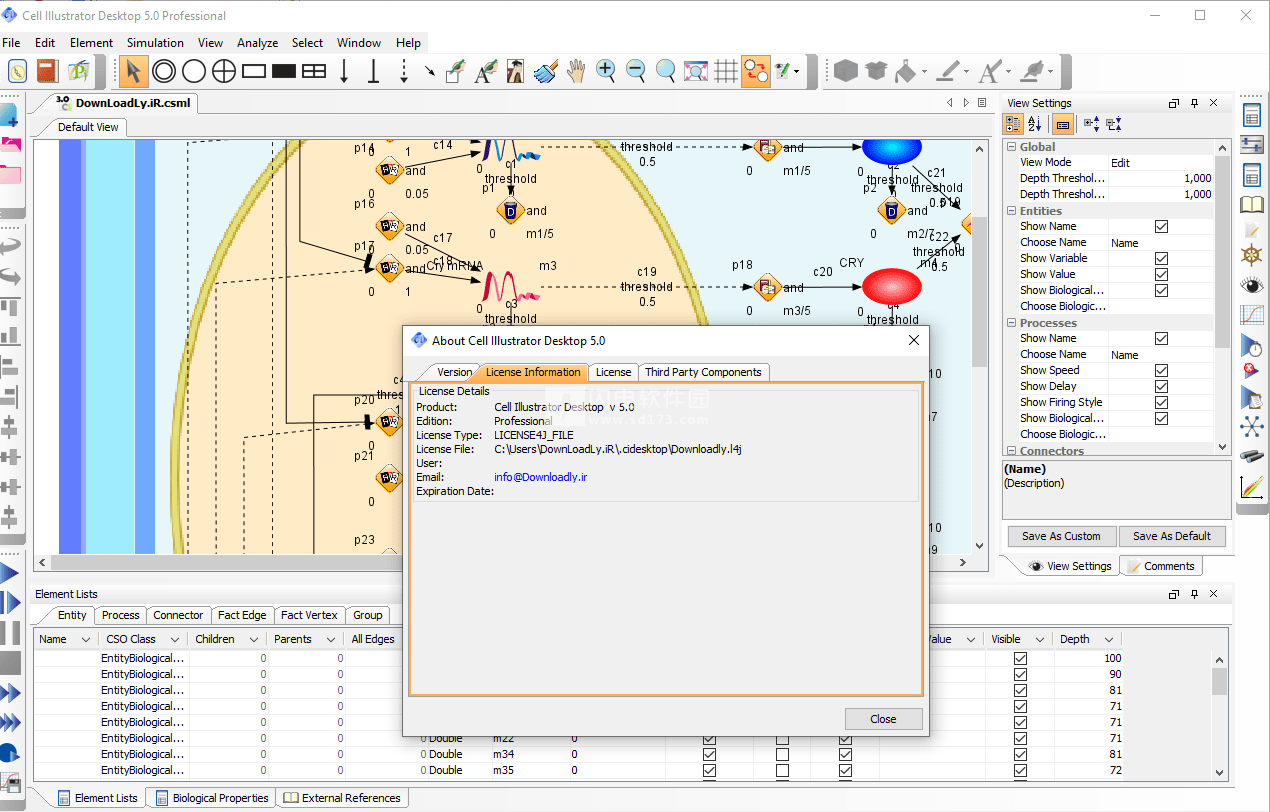This screenshot has width=1270, height=812.
Task: Click Save As Default button
Action: pos(1172,536)
